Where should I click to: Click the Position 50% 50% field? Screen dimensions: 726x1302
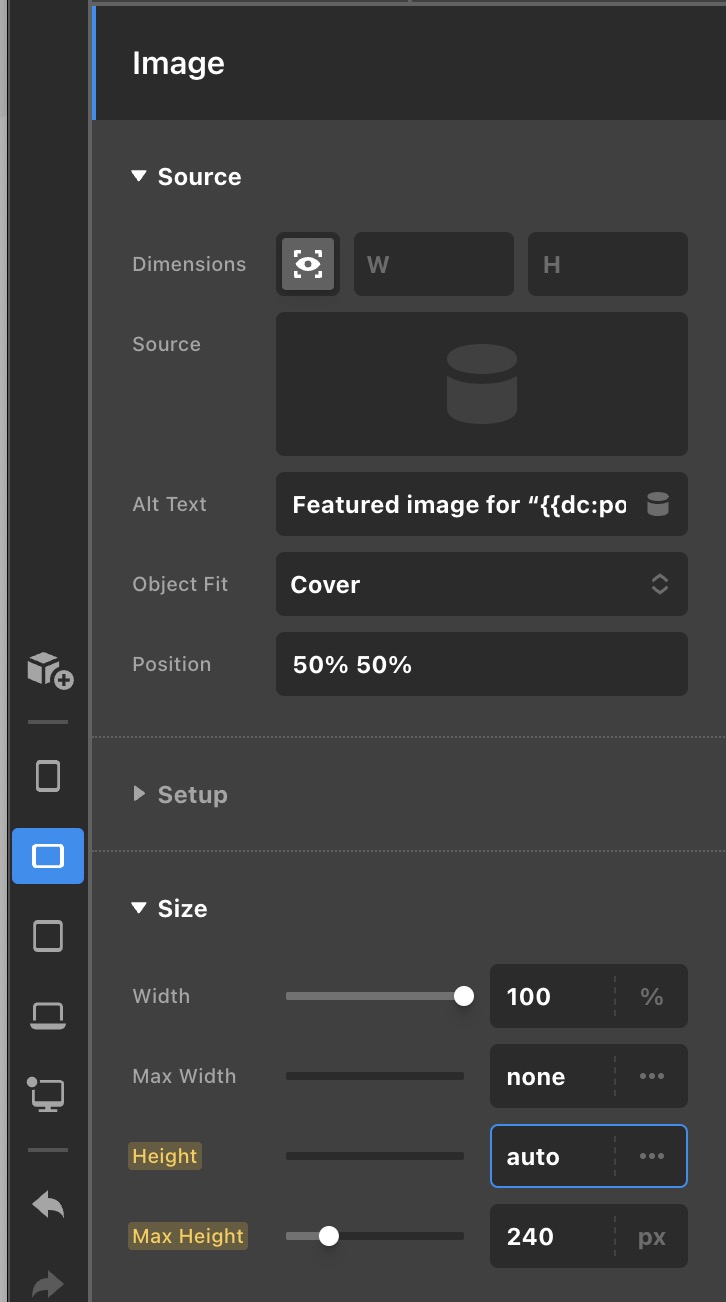[481, 664]
